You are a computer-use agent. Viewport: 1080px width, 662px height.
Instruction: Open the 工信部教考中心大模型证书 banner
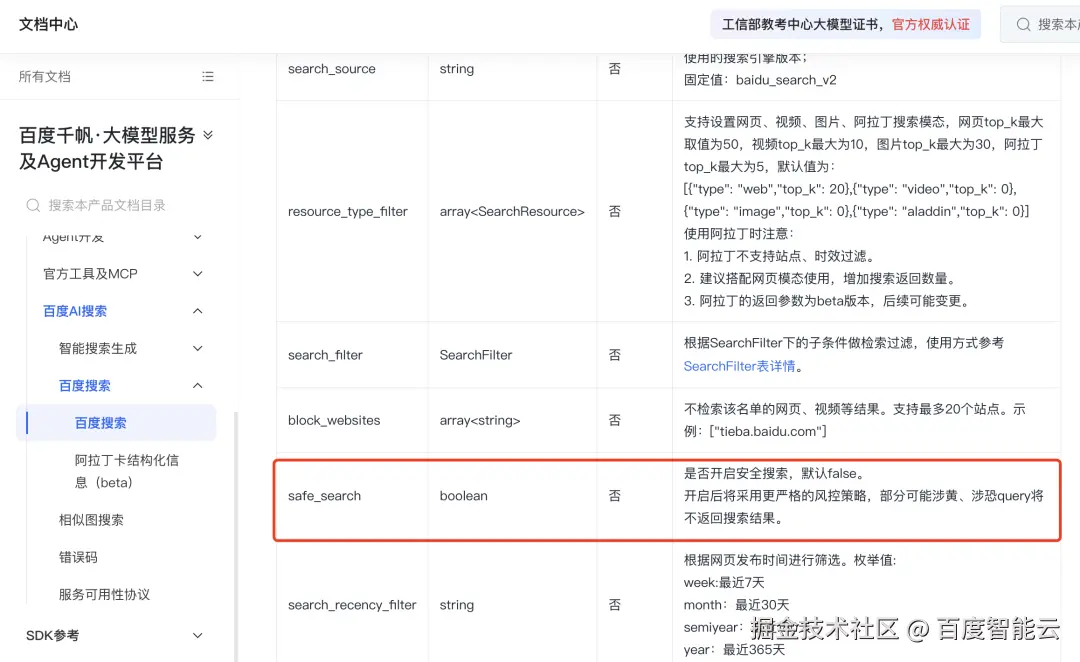[x=846, y=25]
